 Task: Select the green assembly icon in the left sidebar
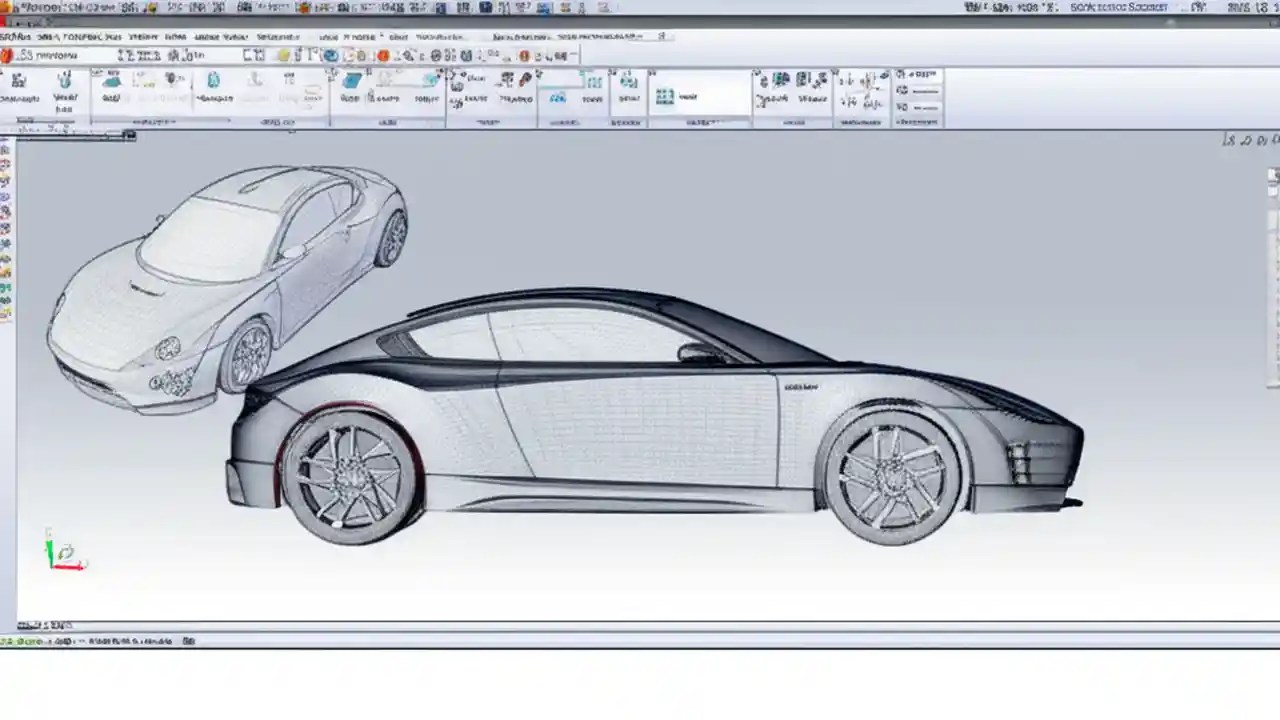click(8, 288)
